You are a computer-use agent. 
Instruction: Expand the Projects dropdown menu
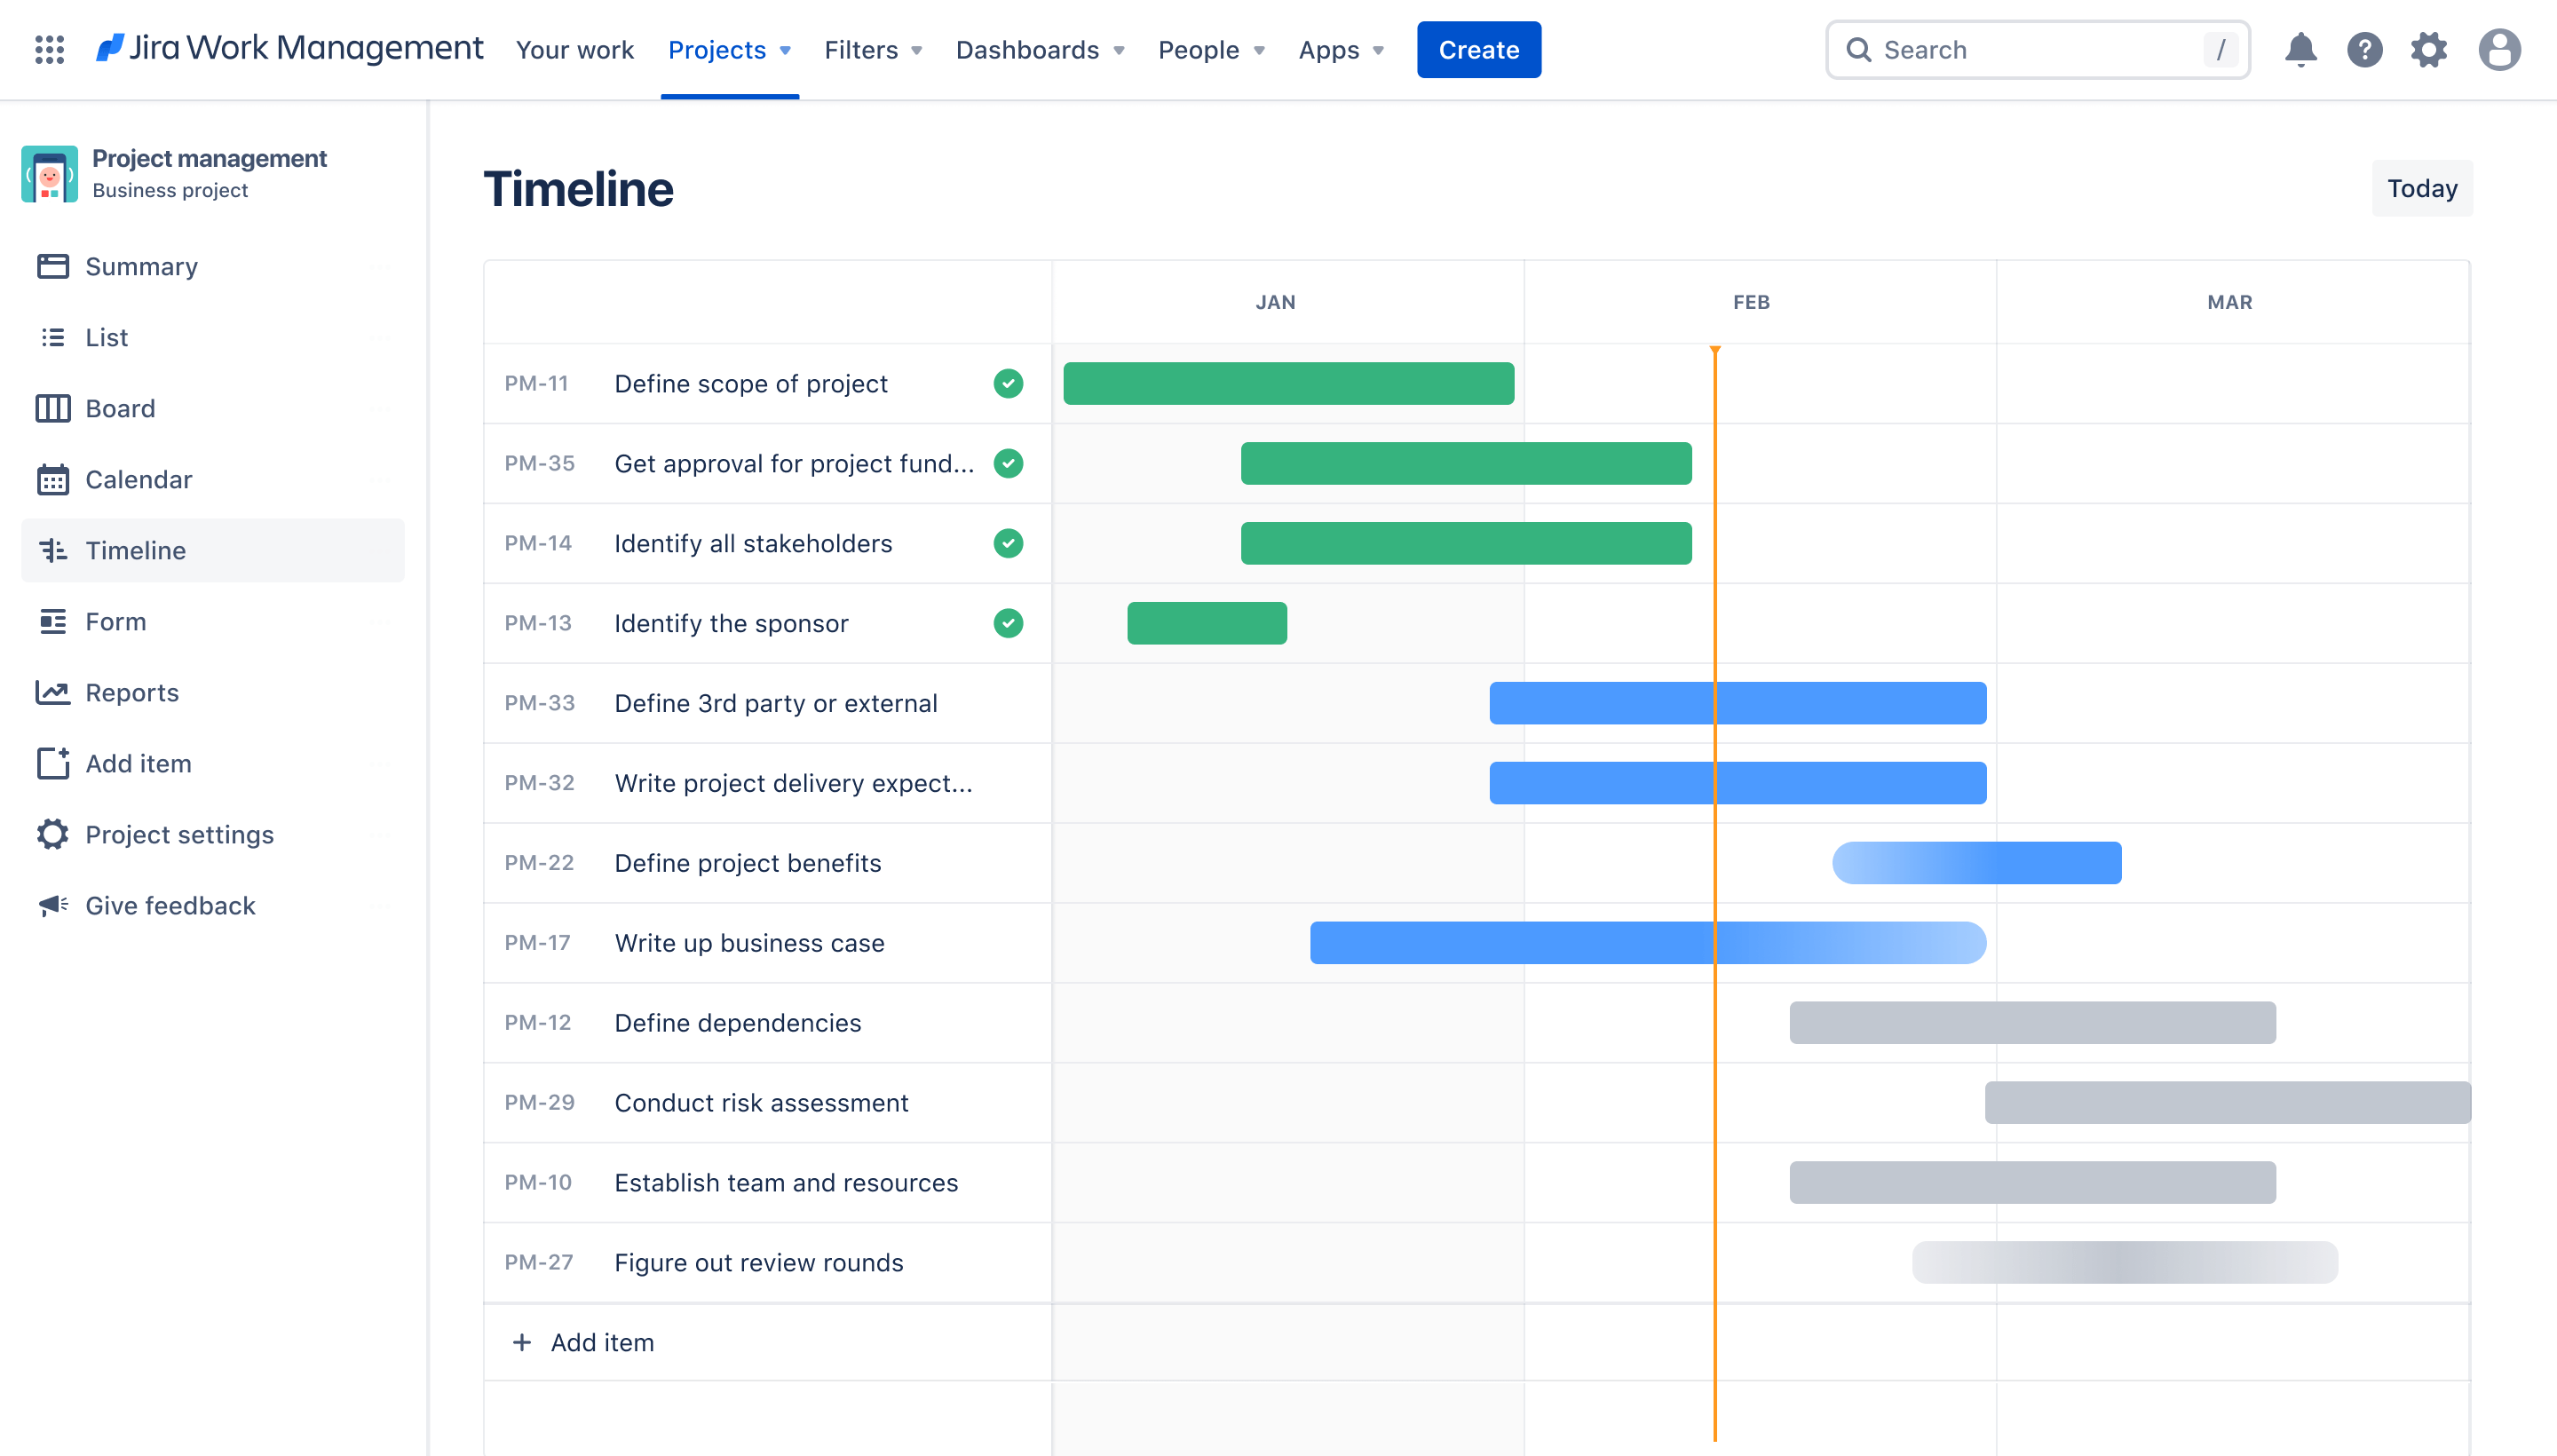click(x=729, y=49)
